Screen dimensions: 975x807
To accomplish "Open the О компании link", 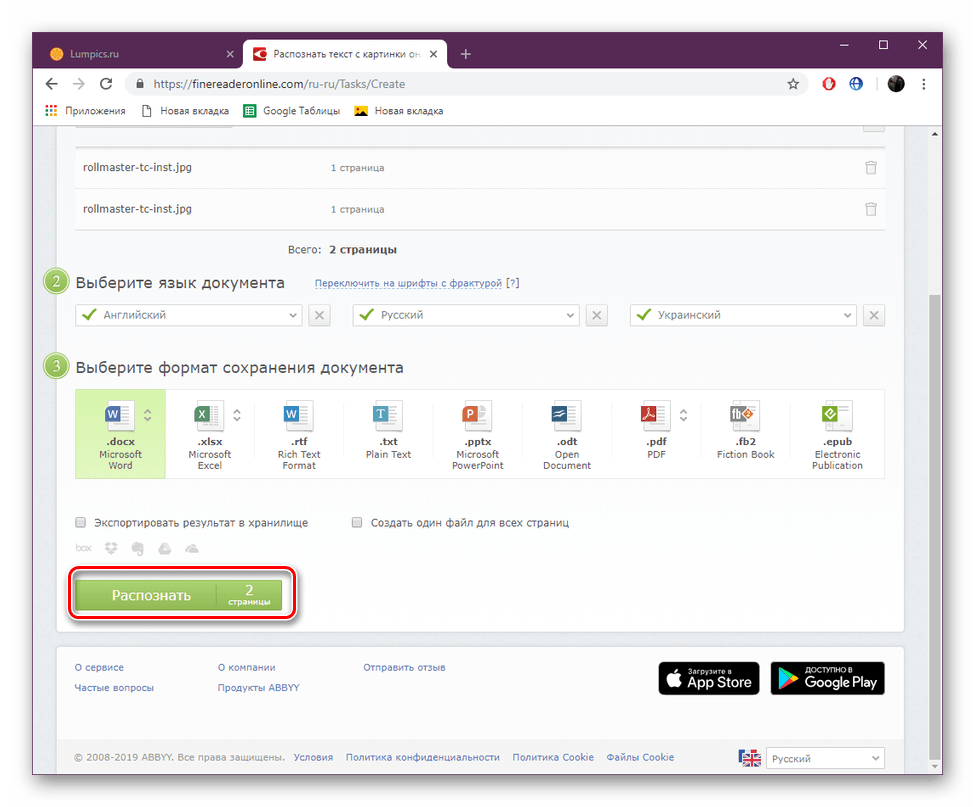I will (246, 667).
